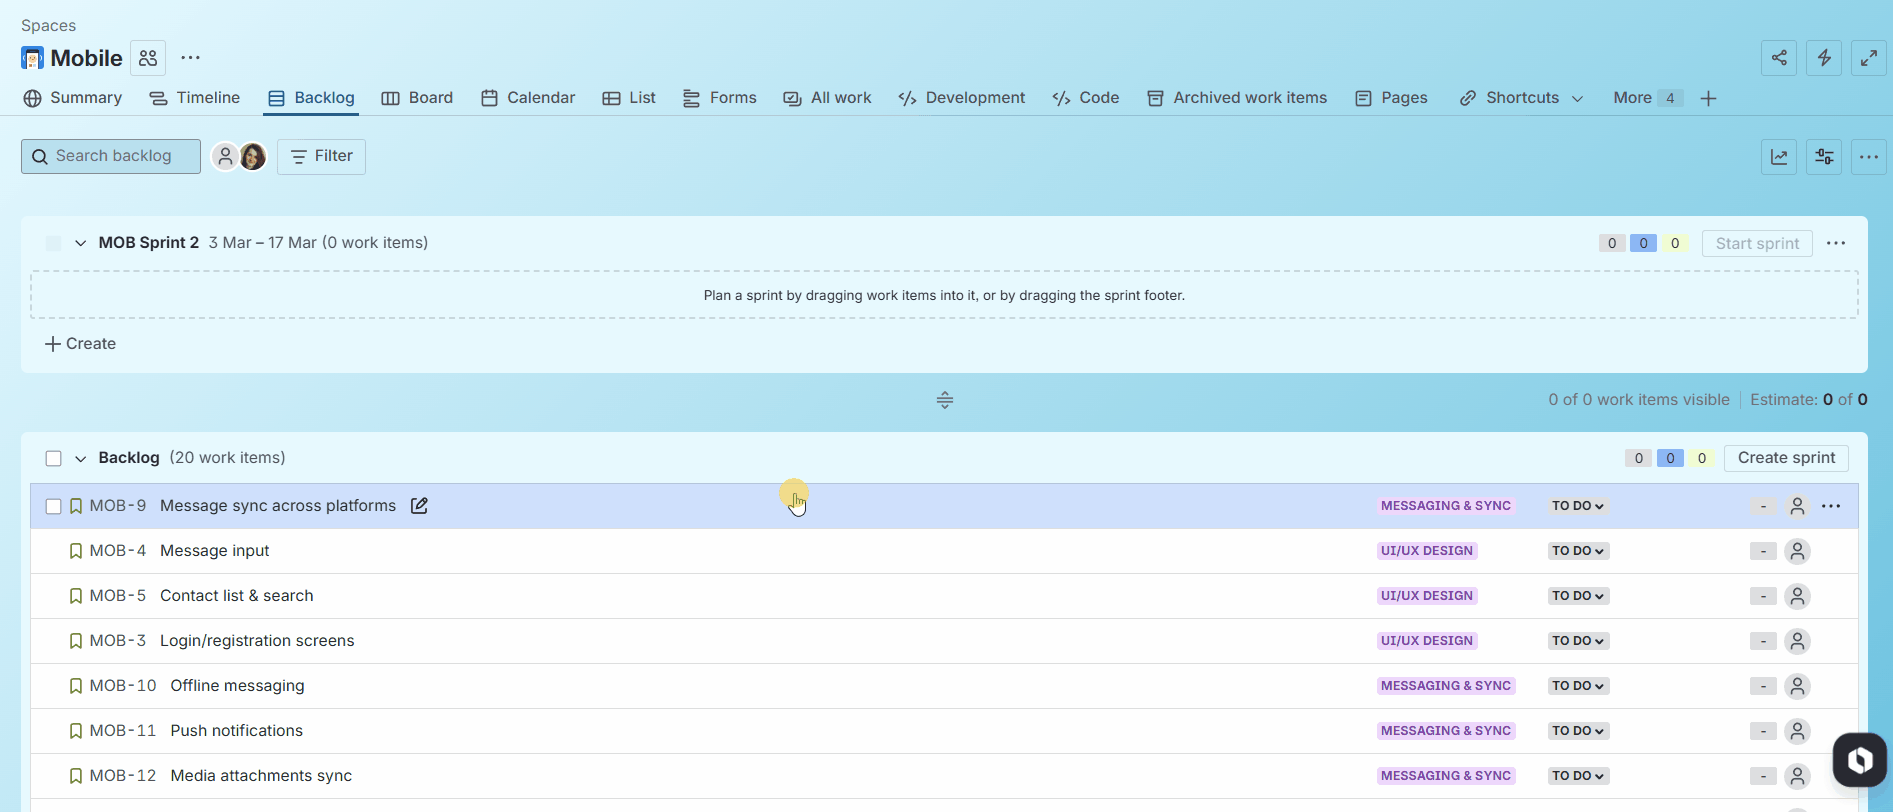Change status of MOB-5 via TO DO dropdown

pos(1578,596)
